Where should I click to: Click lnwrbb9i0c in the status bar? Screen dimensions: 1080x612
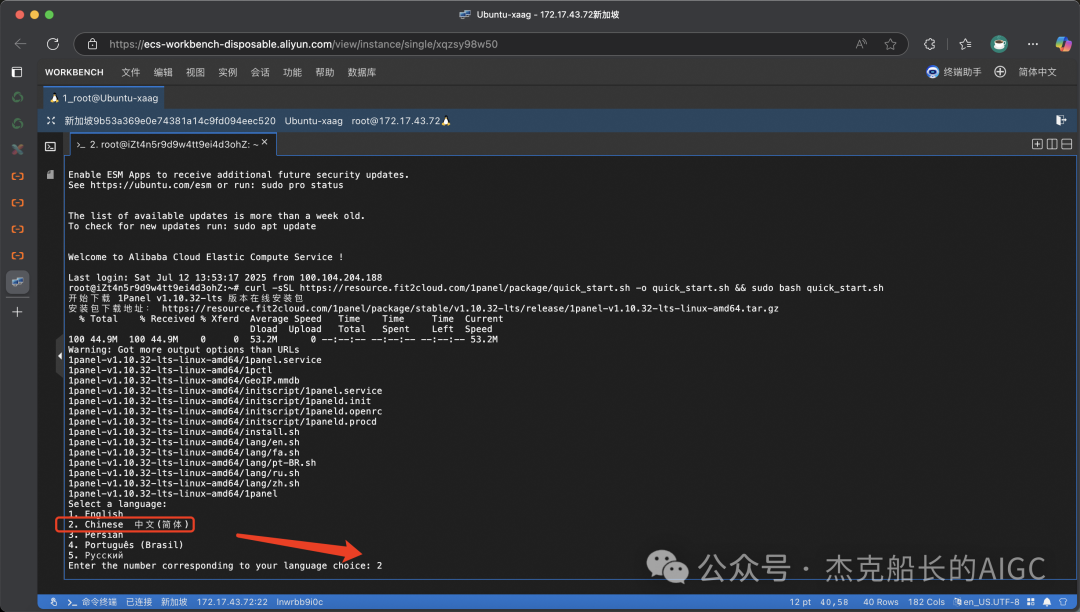[x=300, y=602]
